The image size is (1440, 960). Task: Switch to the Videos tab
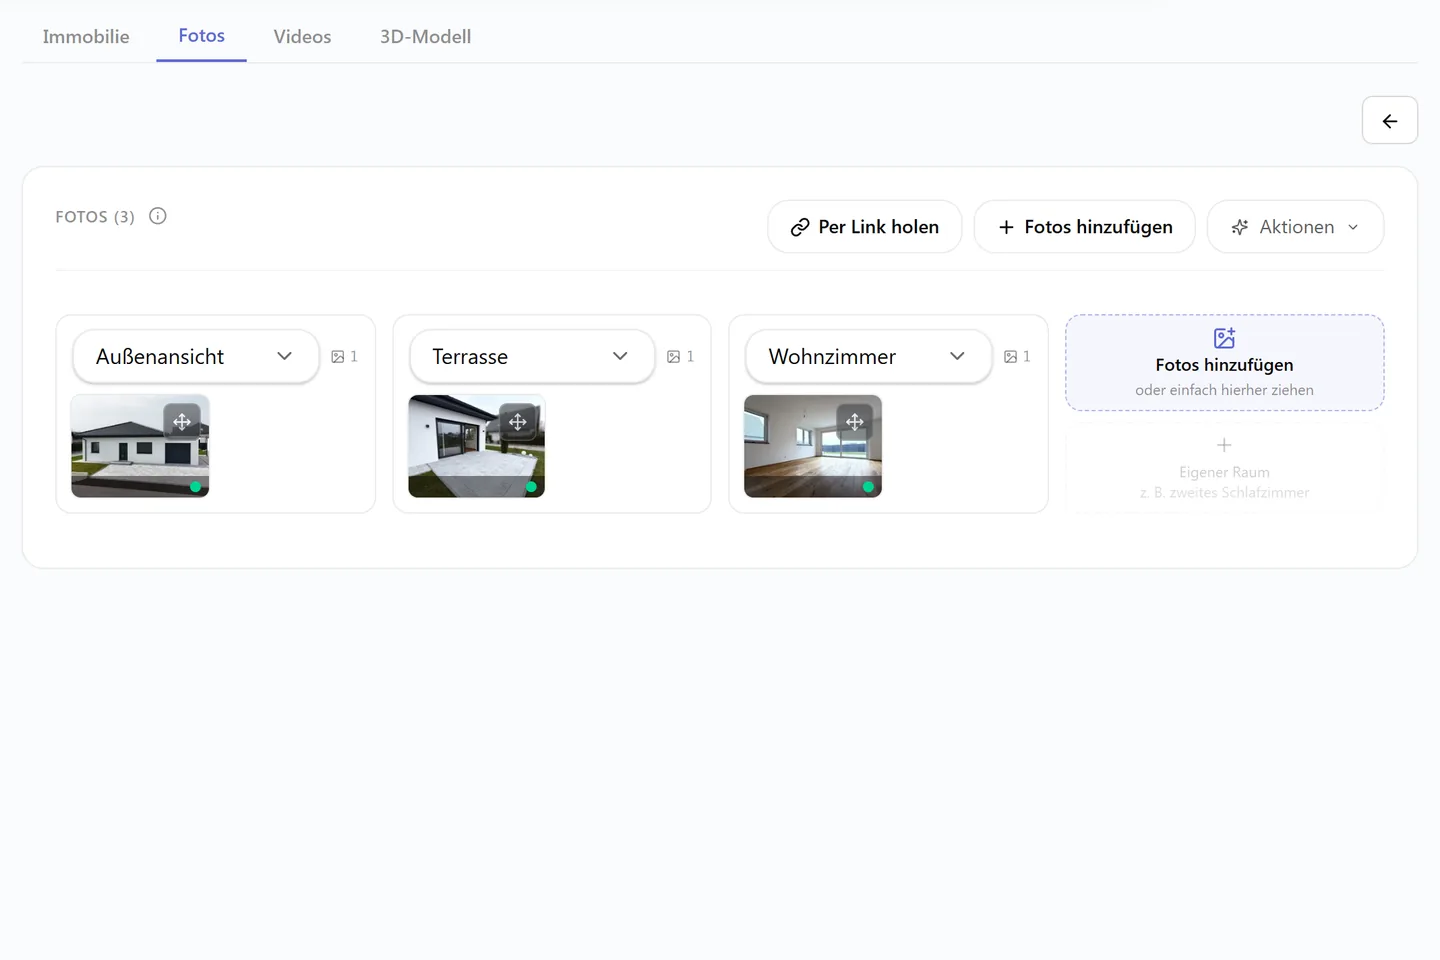302,36
